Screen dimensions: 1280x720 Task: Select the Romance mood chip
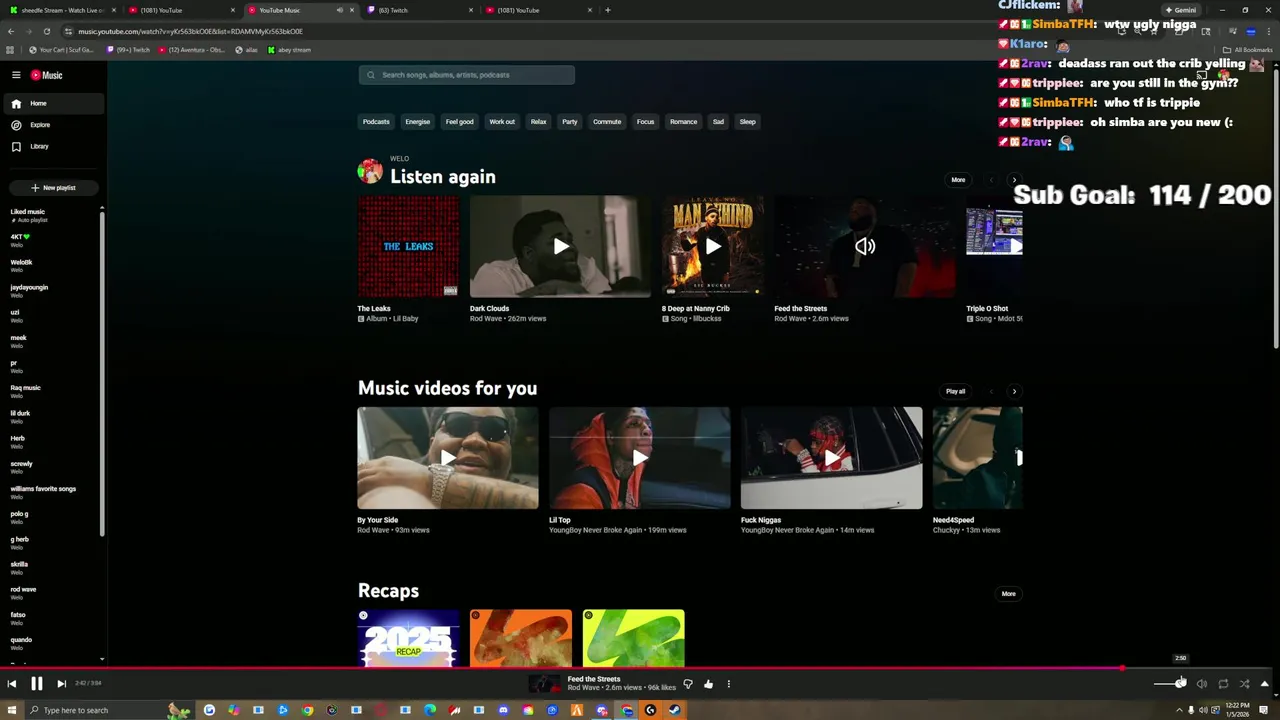[684, 122]
